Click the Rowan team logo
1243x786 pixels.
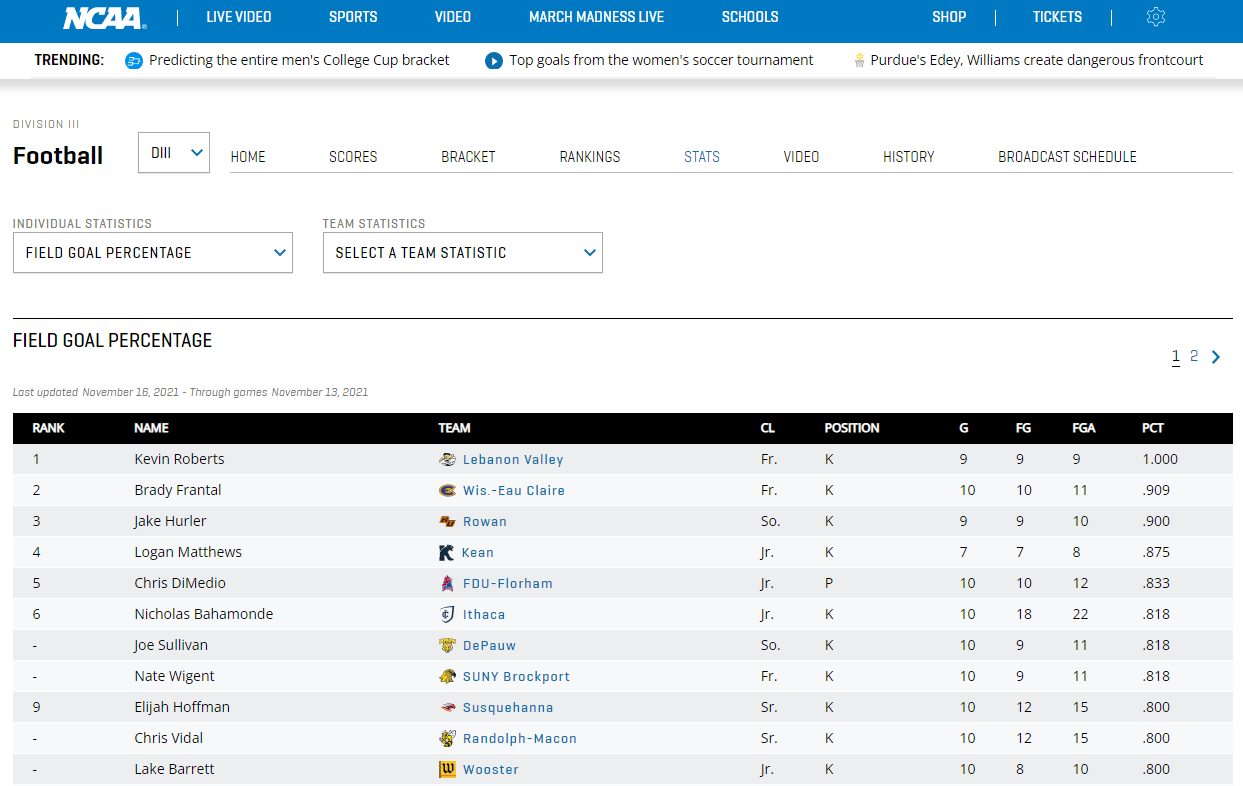point(448,522)
